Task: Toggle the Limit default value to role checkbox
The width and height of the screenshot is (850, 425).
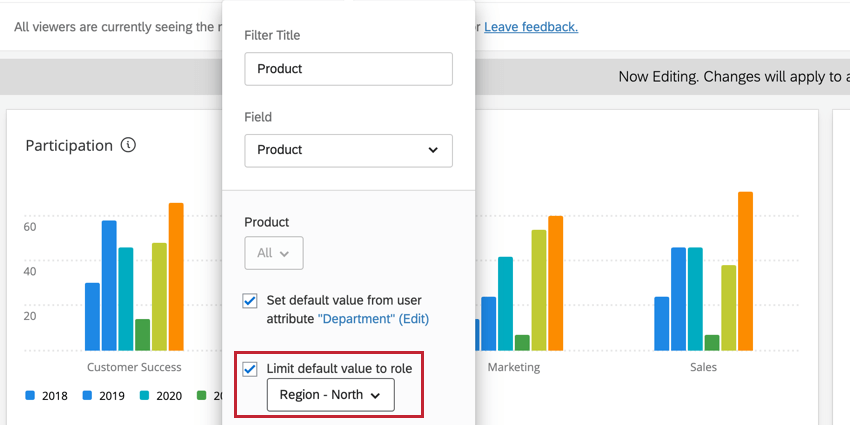Action: pyautogui.click(x=250, y=369)
